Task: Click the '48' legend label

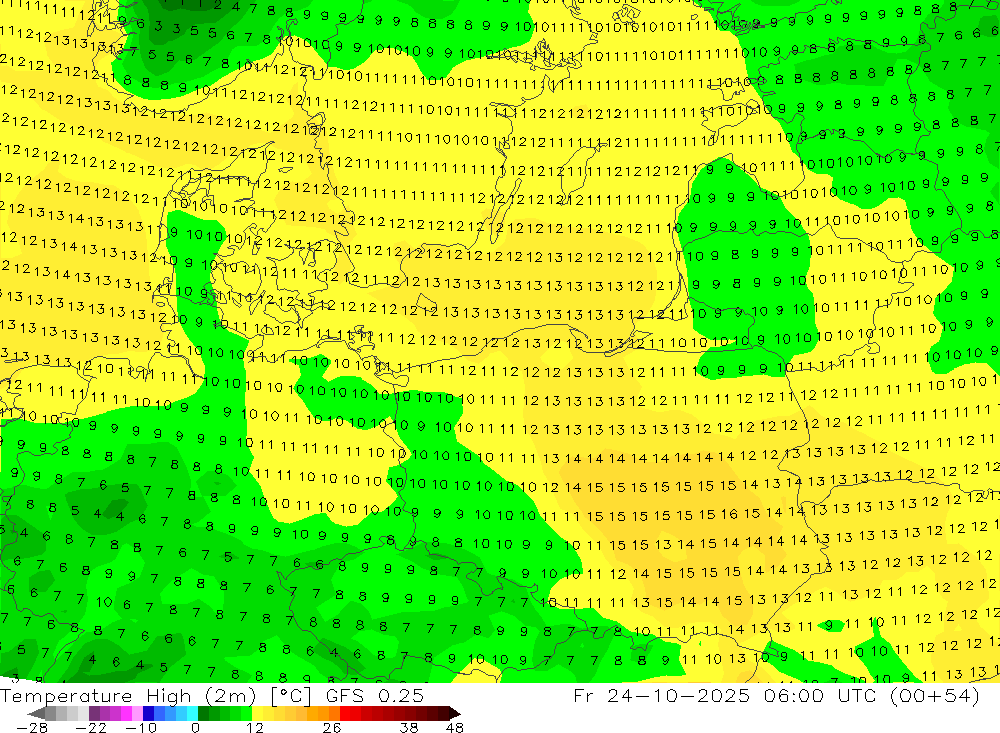Action: [455, 728]
